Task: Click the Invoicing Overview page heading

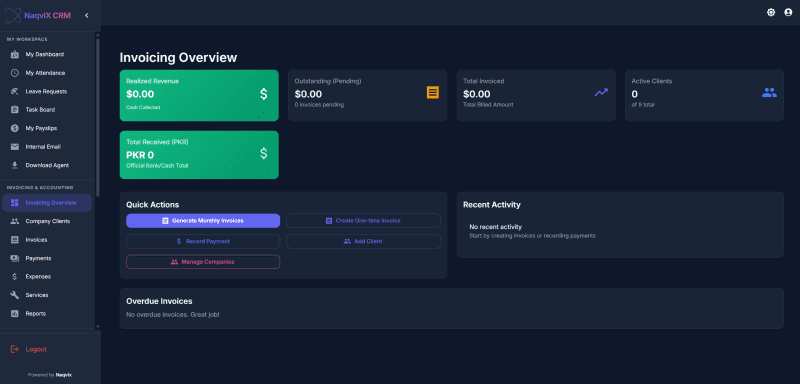Action: click(178, 58)
